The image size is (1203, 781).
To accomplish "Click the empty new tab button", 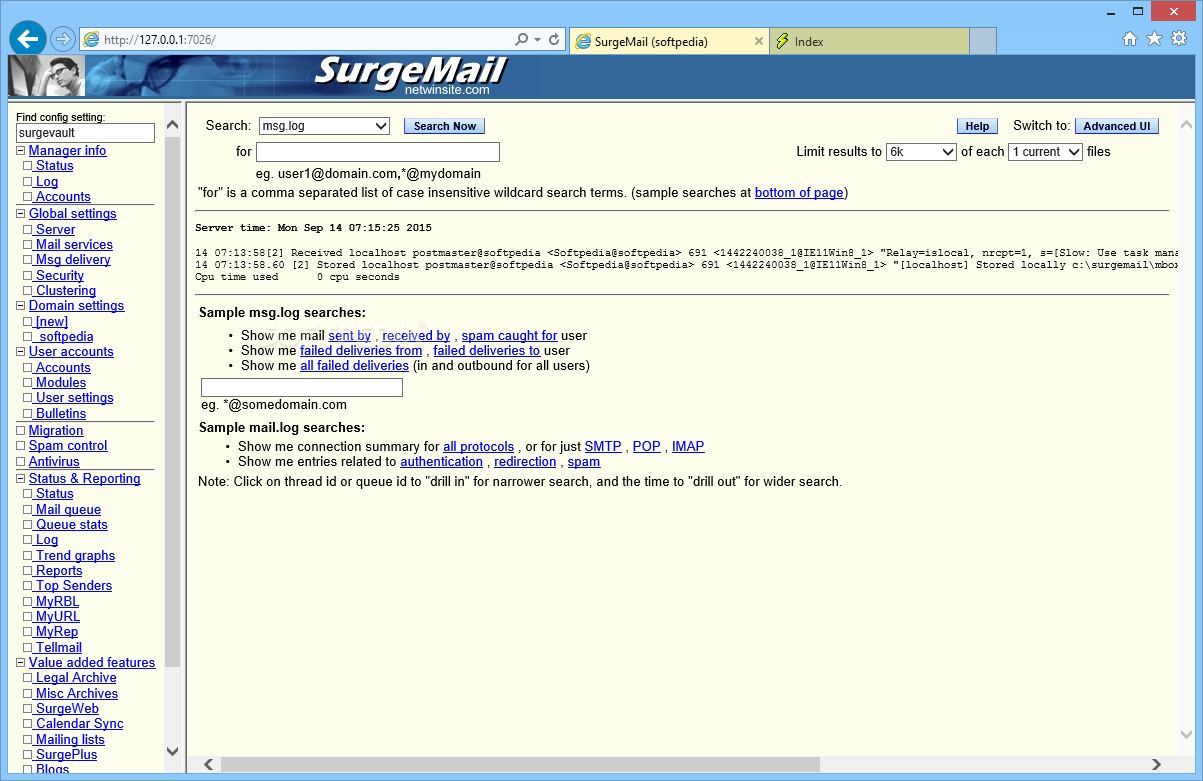I will point(983,41).
